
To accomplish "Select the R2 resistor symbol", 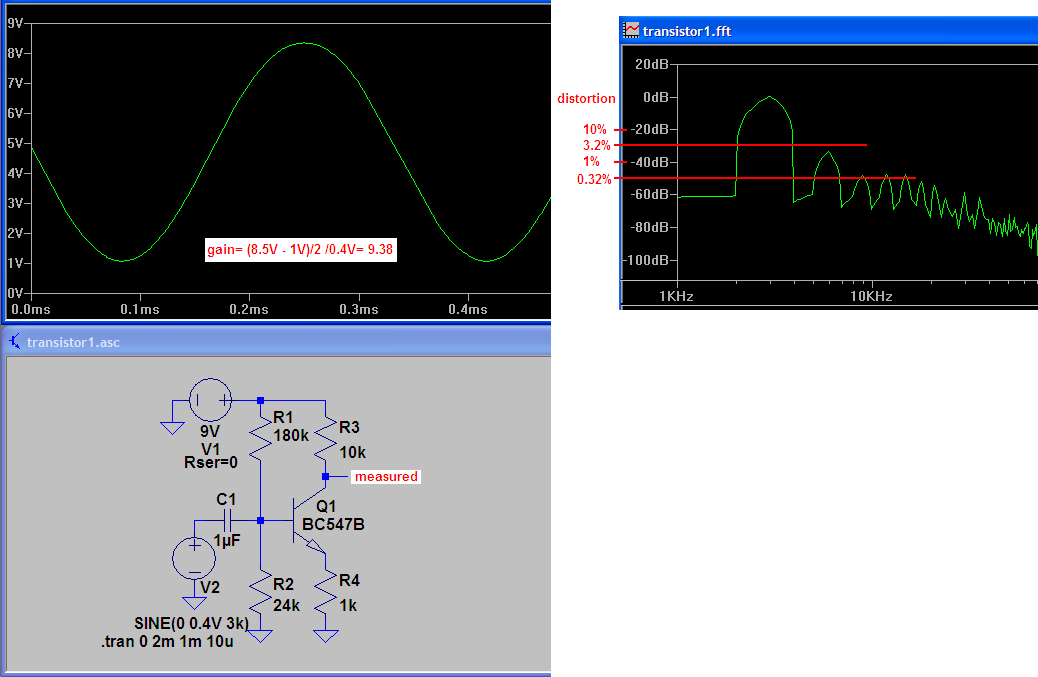I will [x=261, y=592].
